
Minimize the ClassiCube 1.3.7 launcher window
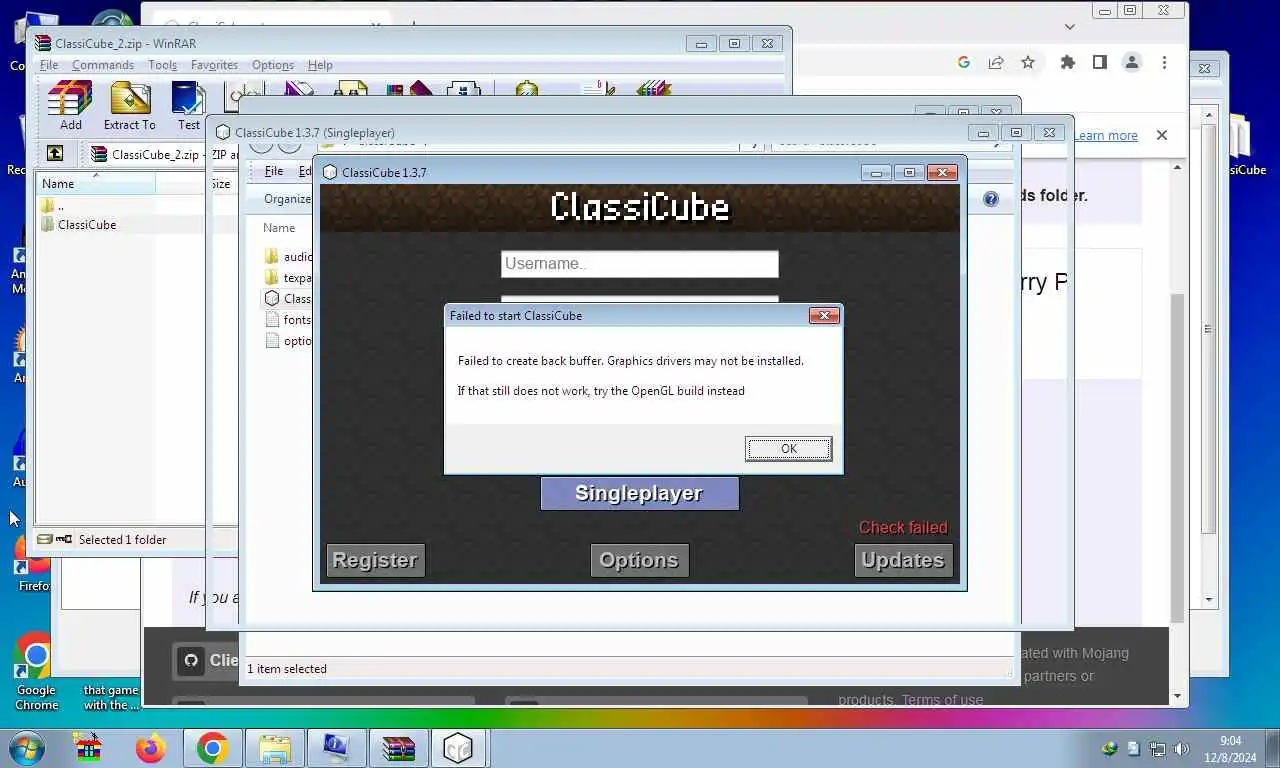pyautogui.click(x=876, y=172)
